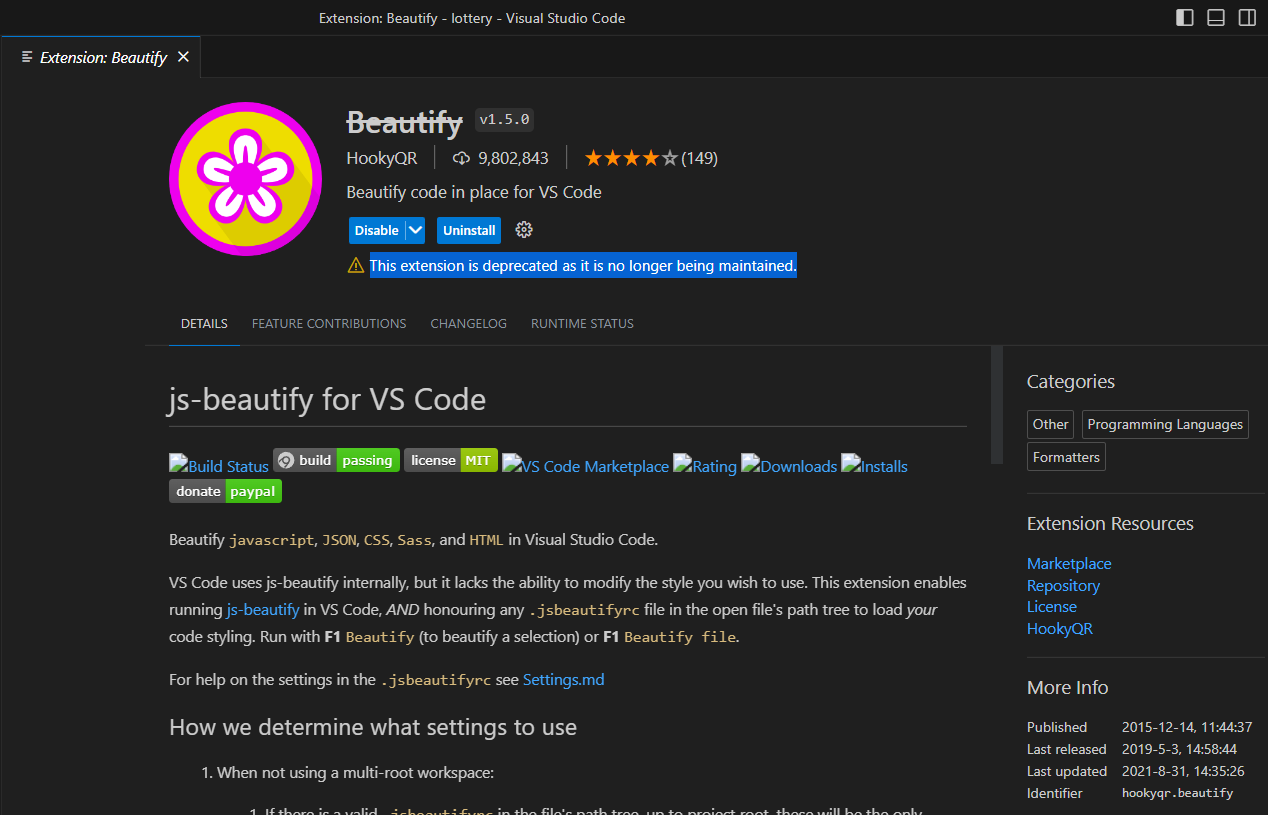
Task: Select the Formatters category
Action: [x=1066, y=457]
